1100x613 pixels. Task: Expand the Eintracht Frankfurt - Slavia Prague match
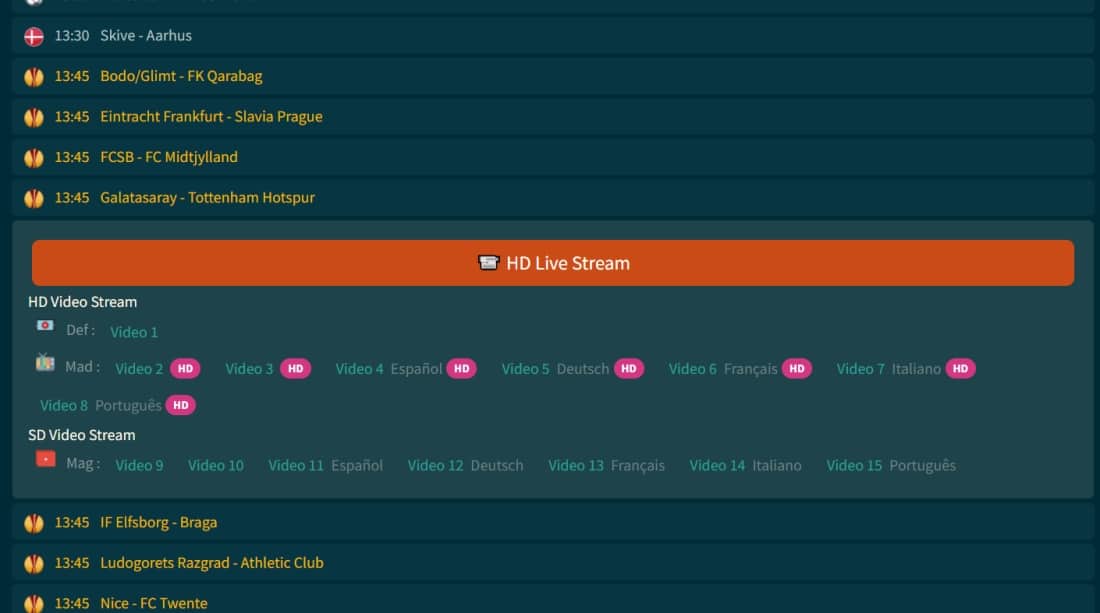coord(553,117)
